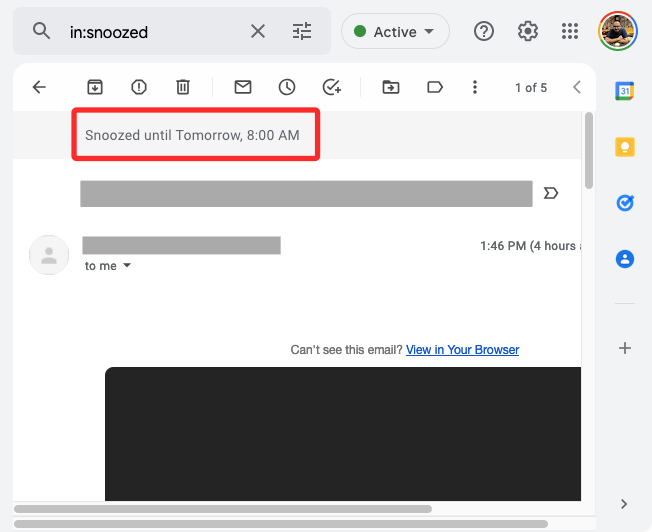Open the View in Your Browser link
The image size is (652, 532).
tap(462, 350)
